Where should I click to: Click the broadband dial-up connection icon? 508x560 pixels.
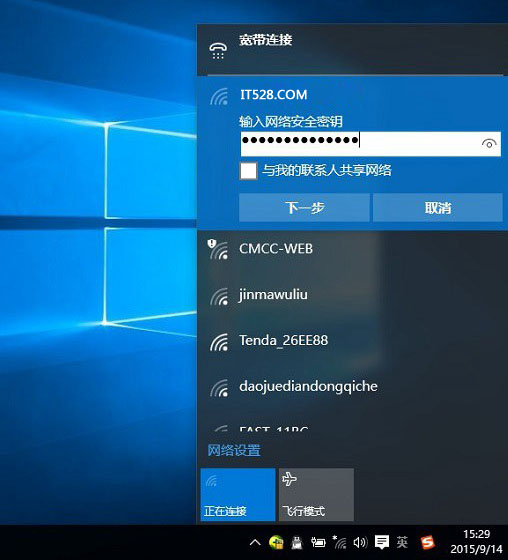click(x=218, y=51)
